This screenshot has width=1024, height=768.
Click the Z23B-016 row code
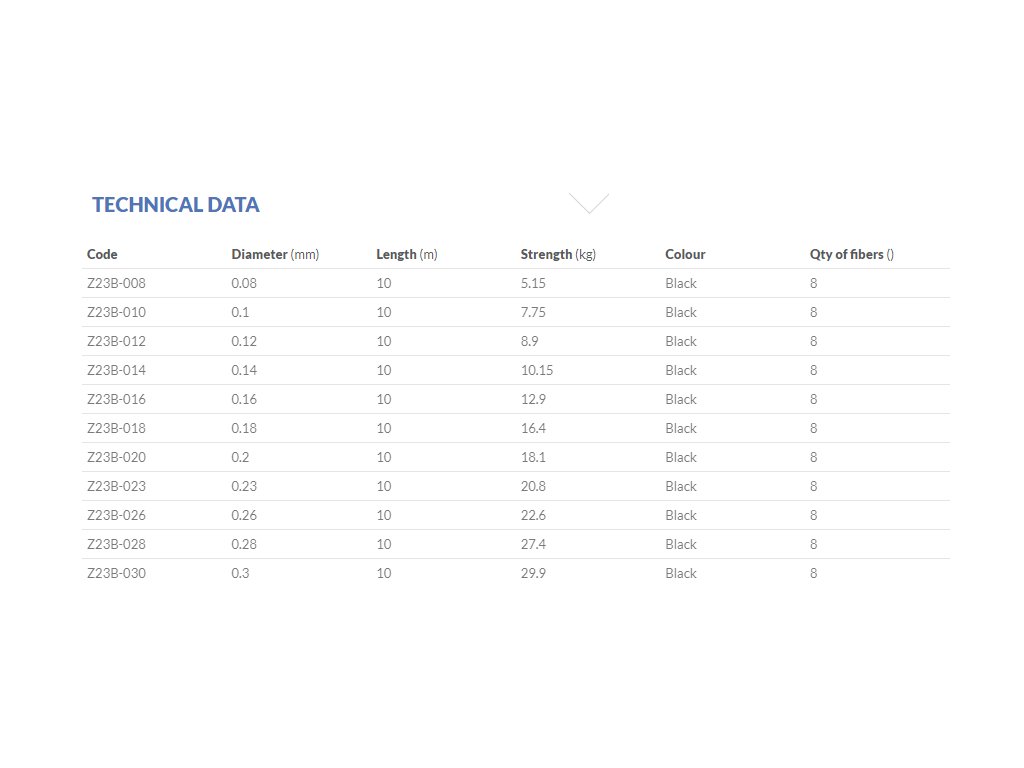[x=116, y=399]
